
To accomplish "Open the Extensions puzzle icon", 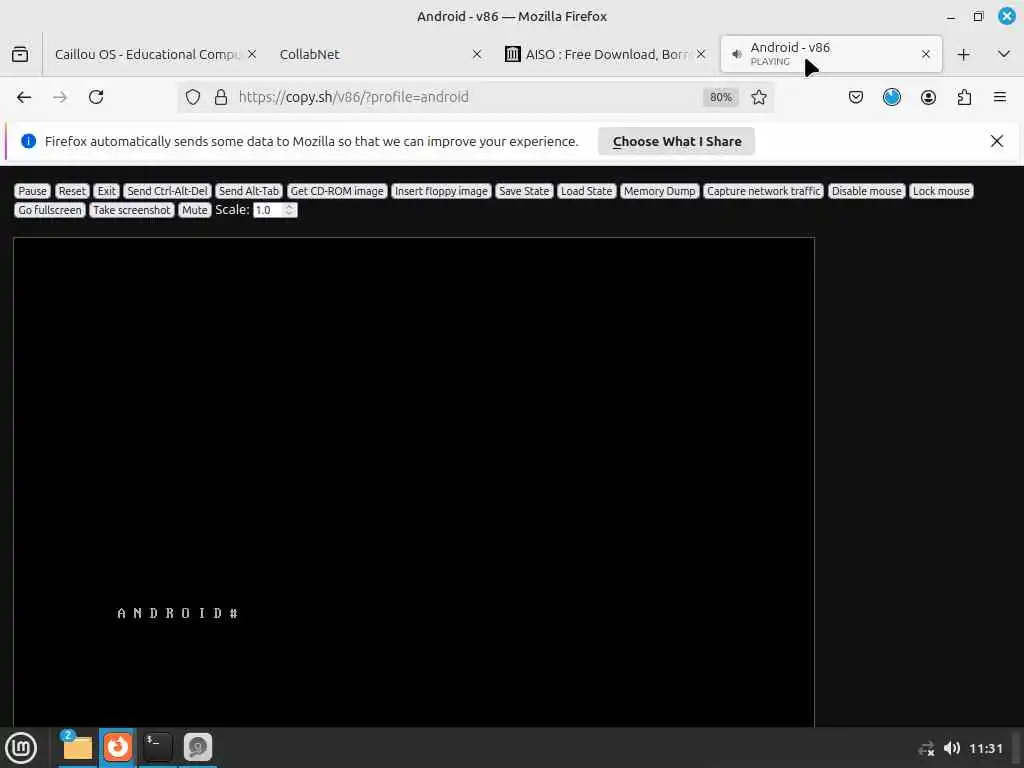I will (964, 97).
